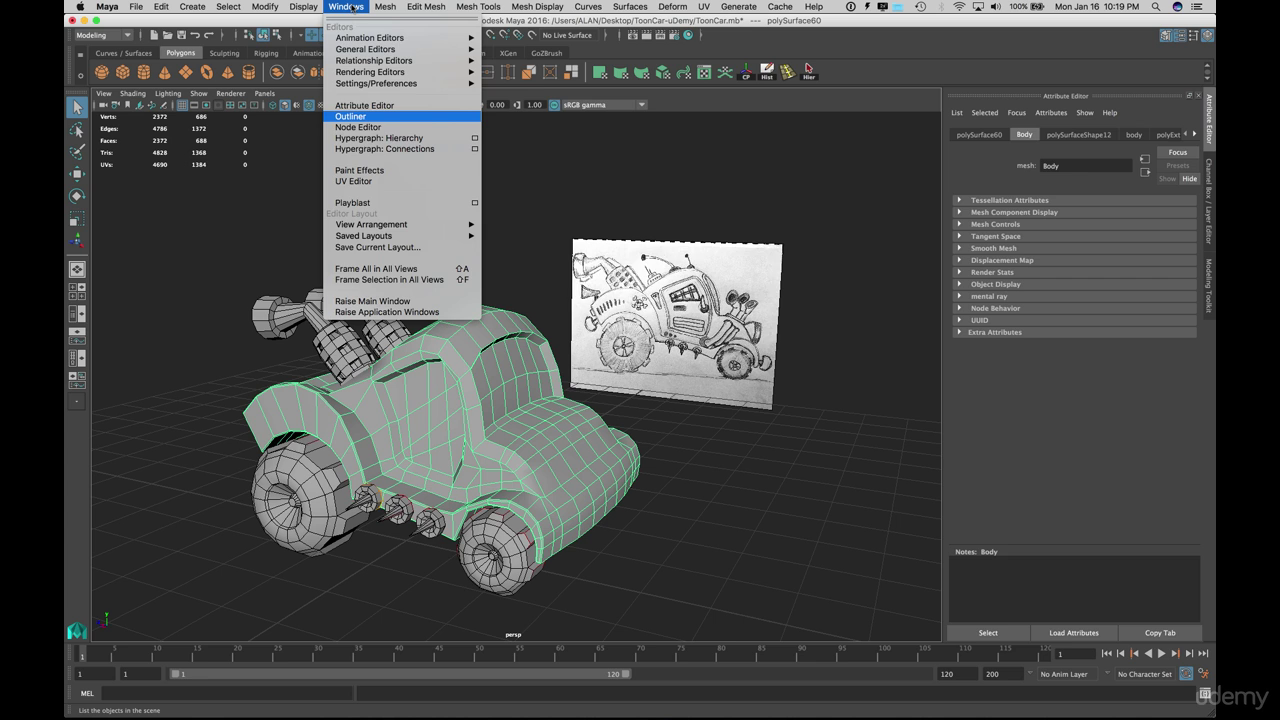Toggle Hypergraph: Connections option box
This screenshot has width=1280, height=720.
(x=474, y=149)
